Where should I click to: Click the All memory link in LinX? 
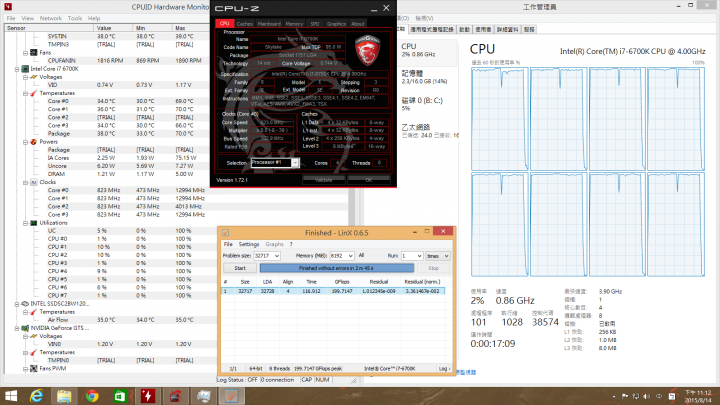click(x=361, y=255)
